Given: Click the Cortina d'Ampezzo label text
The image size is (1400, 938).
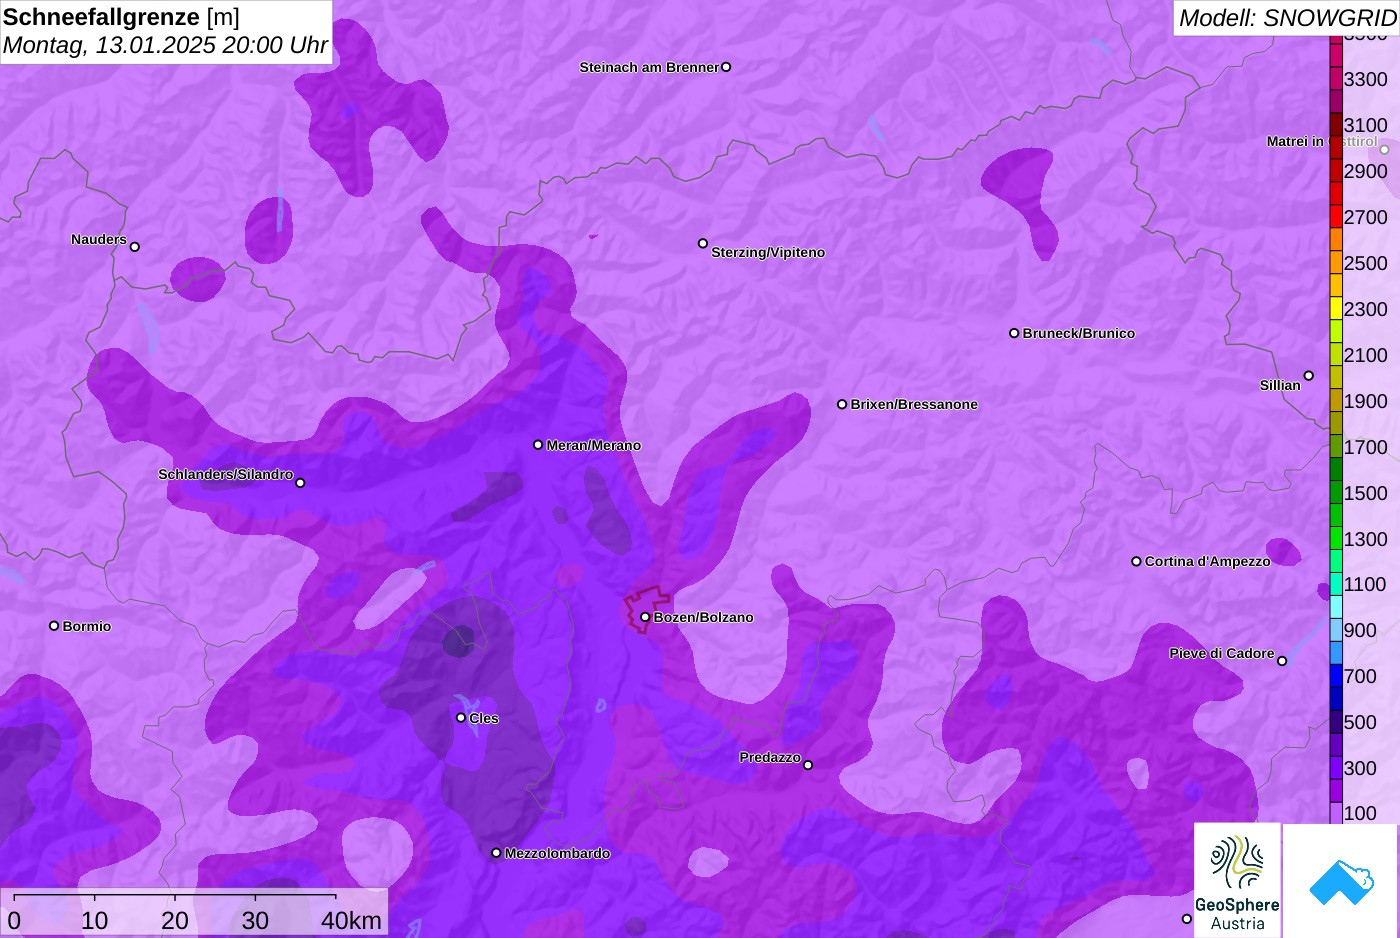Looking at the screenshot, I should (x=1208, y=561).
